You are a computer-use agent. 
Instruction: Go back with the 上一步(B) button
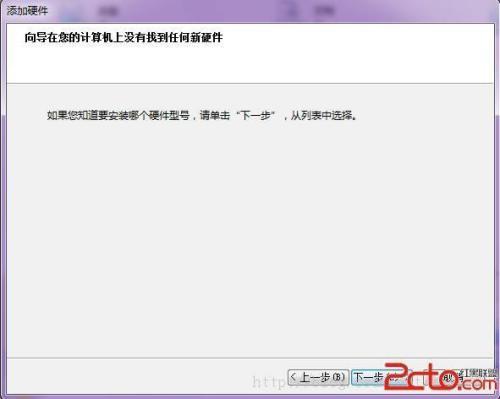point(318,378)
